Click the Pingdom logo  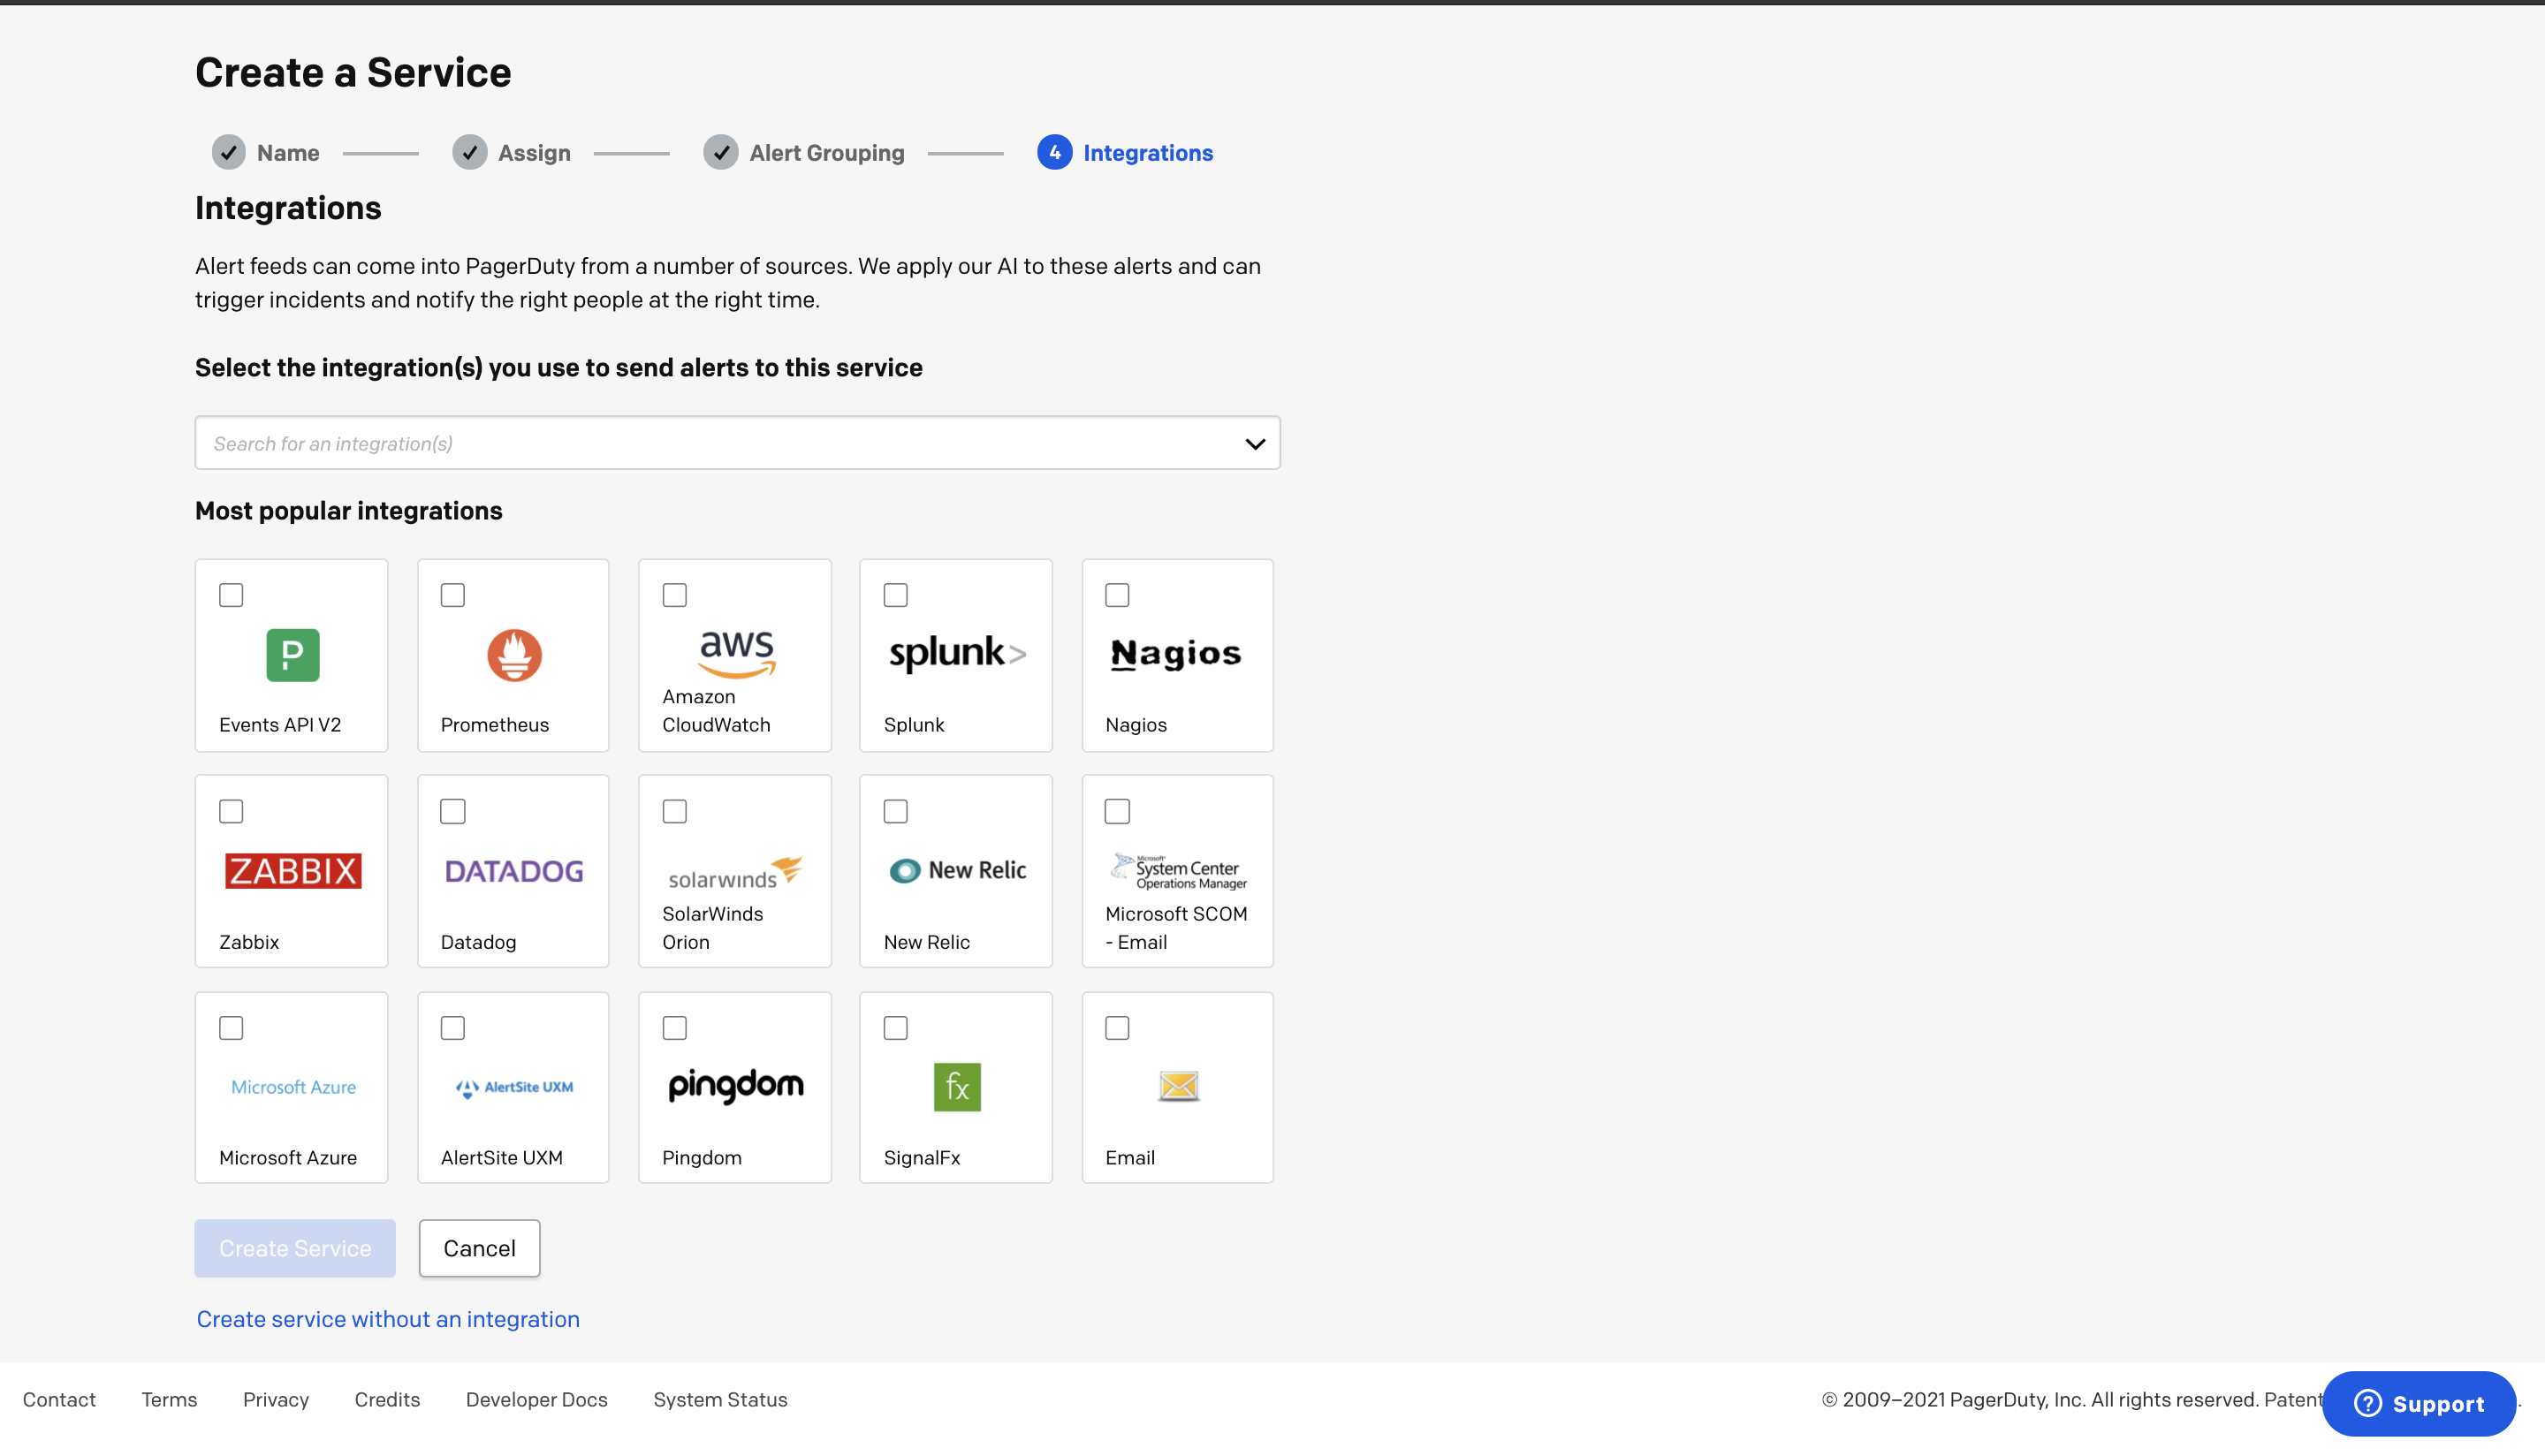(736, 1086)
